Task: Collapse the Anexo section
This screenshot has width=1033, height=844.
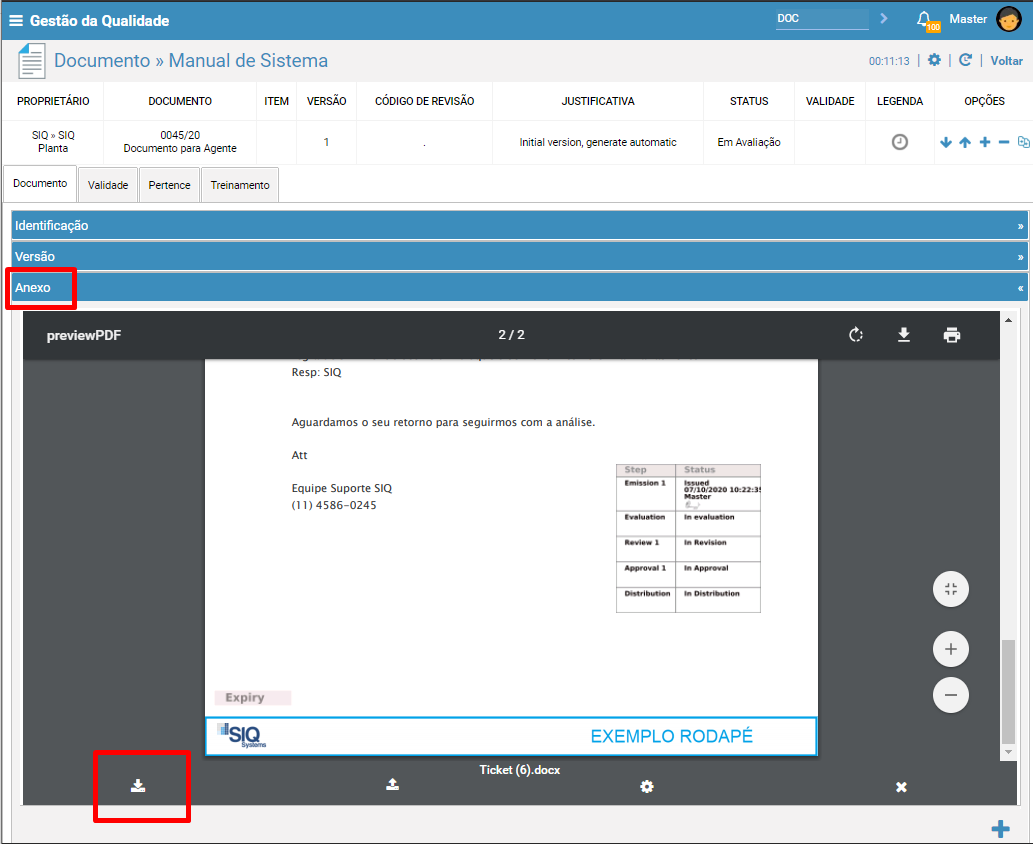Action: point(520,287)
